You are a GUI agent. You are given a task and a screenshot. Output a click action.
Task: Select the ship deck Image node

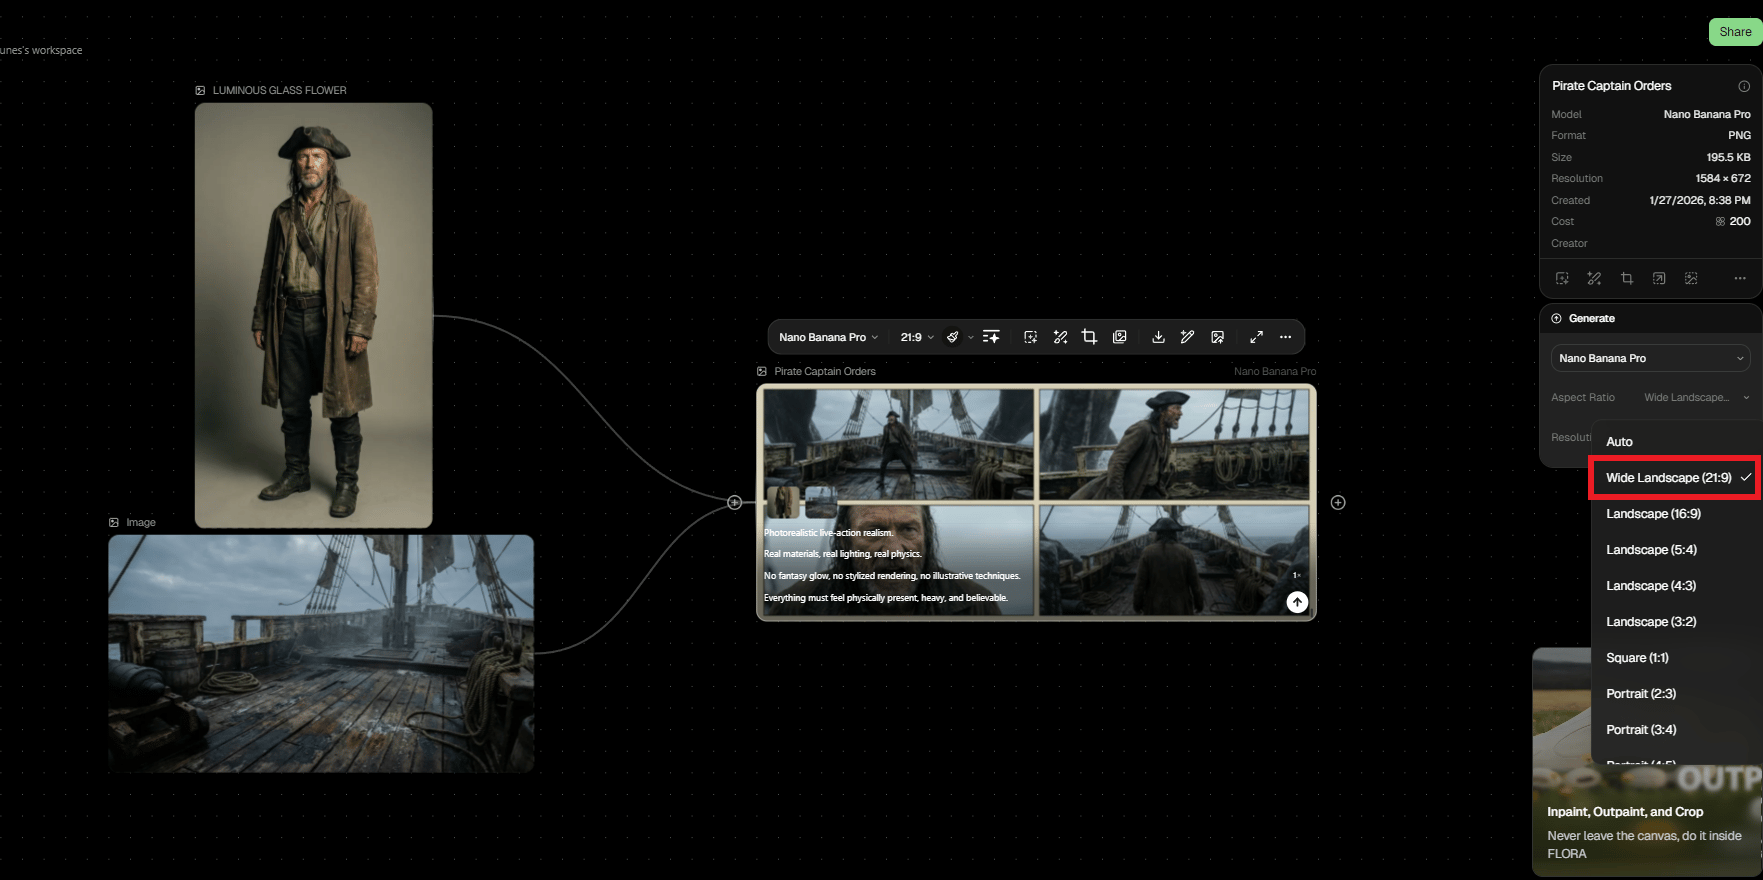(321, 653)
